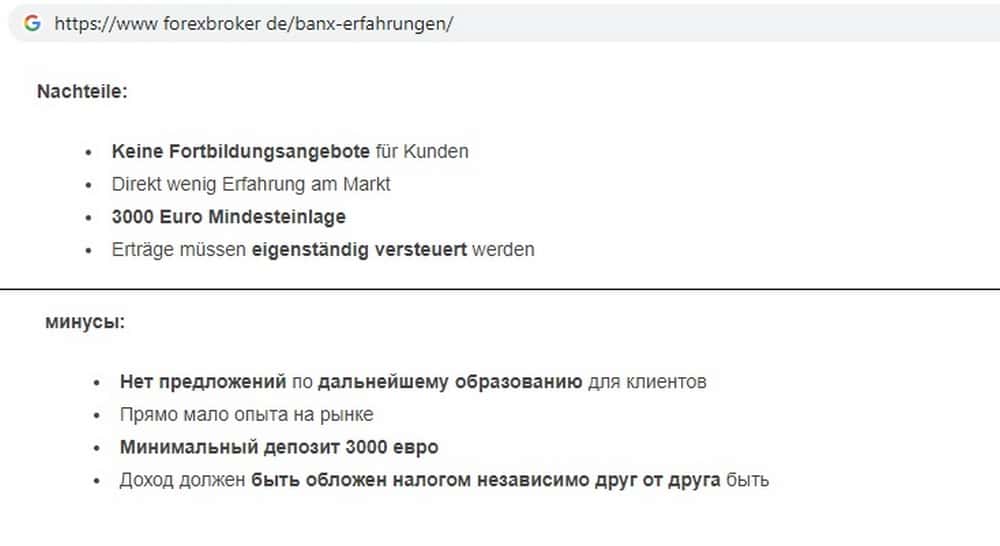Click the line "Direkt wenig Erfahrung am Markt"

tap(251, 184)
